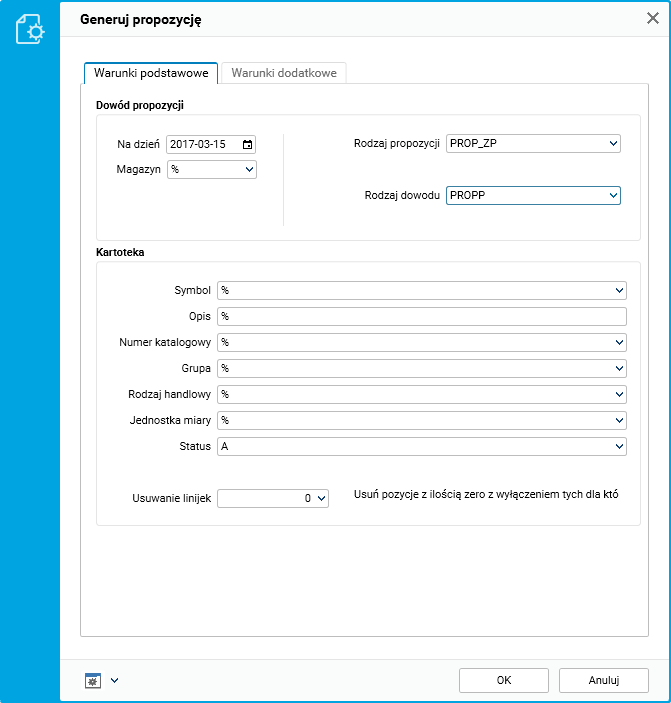Viewport: 671px width, 703px height.
Task: Close the Generuj propozycję dialog
Action: click(652, 17)
